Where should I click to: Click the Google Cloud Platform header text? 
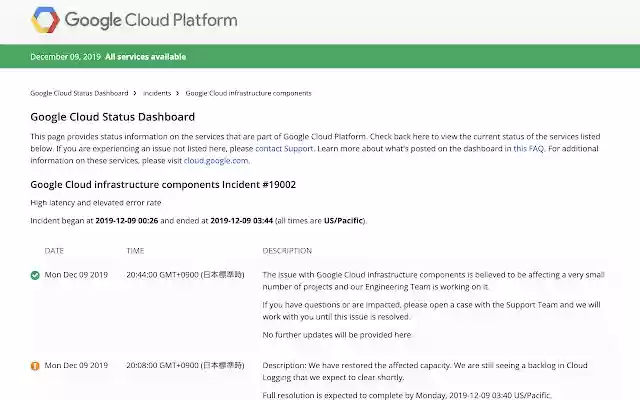pyautogui.click(x=151, y=20)
